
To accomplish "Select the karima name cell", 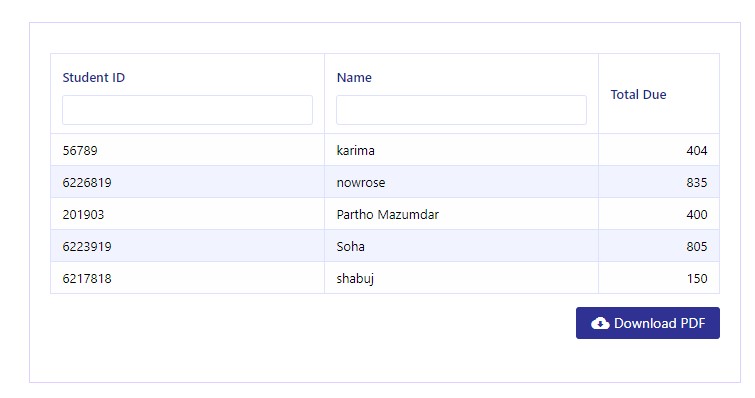I will click(x=461, y=150).
